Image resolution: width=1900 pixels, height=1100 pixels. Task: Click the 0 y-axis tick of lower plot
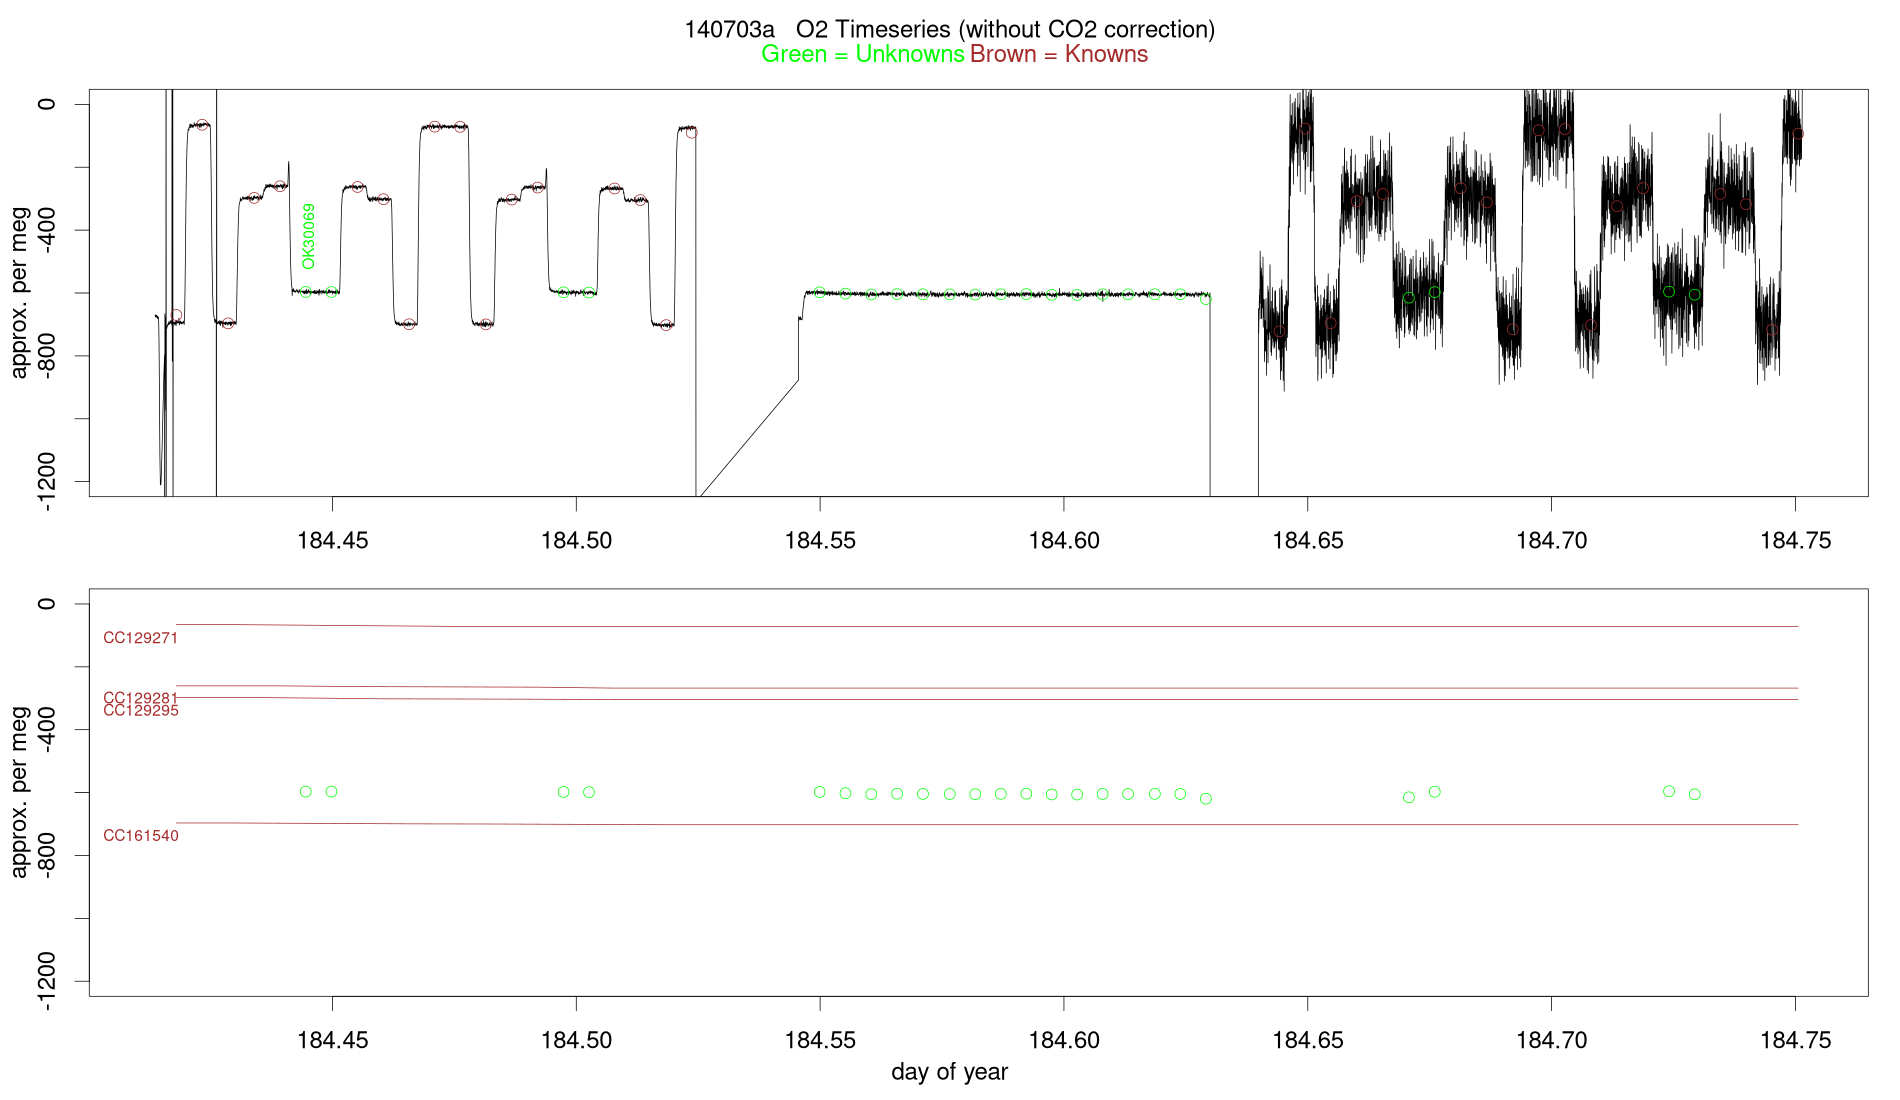point(46,604)
